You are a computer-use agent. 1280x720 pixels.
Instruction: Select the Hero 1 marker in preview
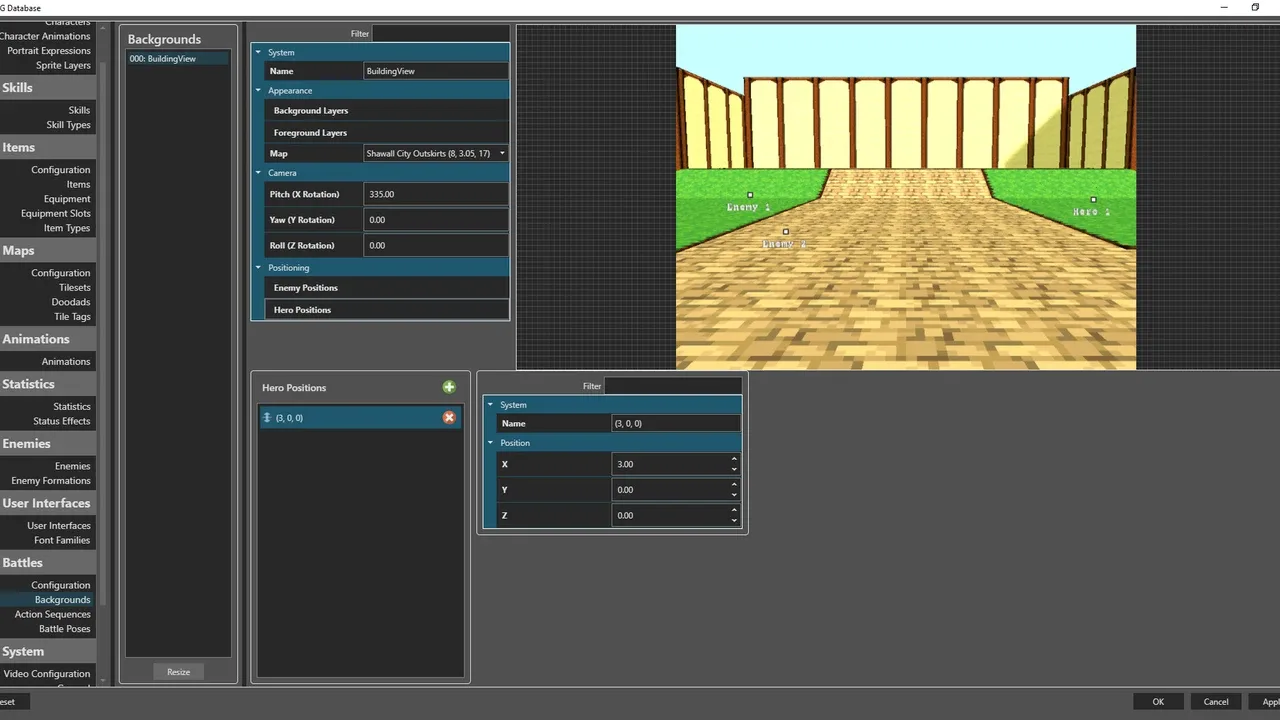pyautogui.click(x=1093, y=200)
